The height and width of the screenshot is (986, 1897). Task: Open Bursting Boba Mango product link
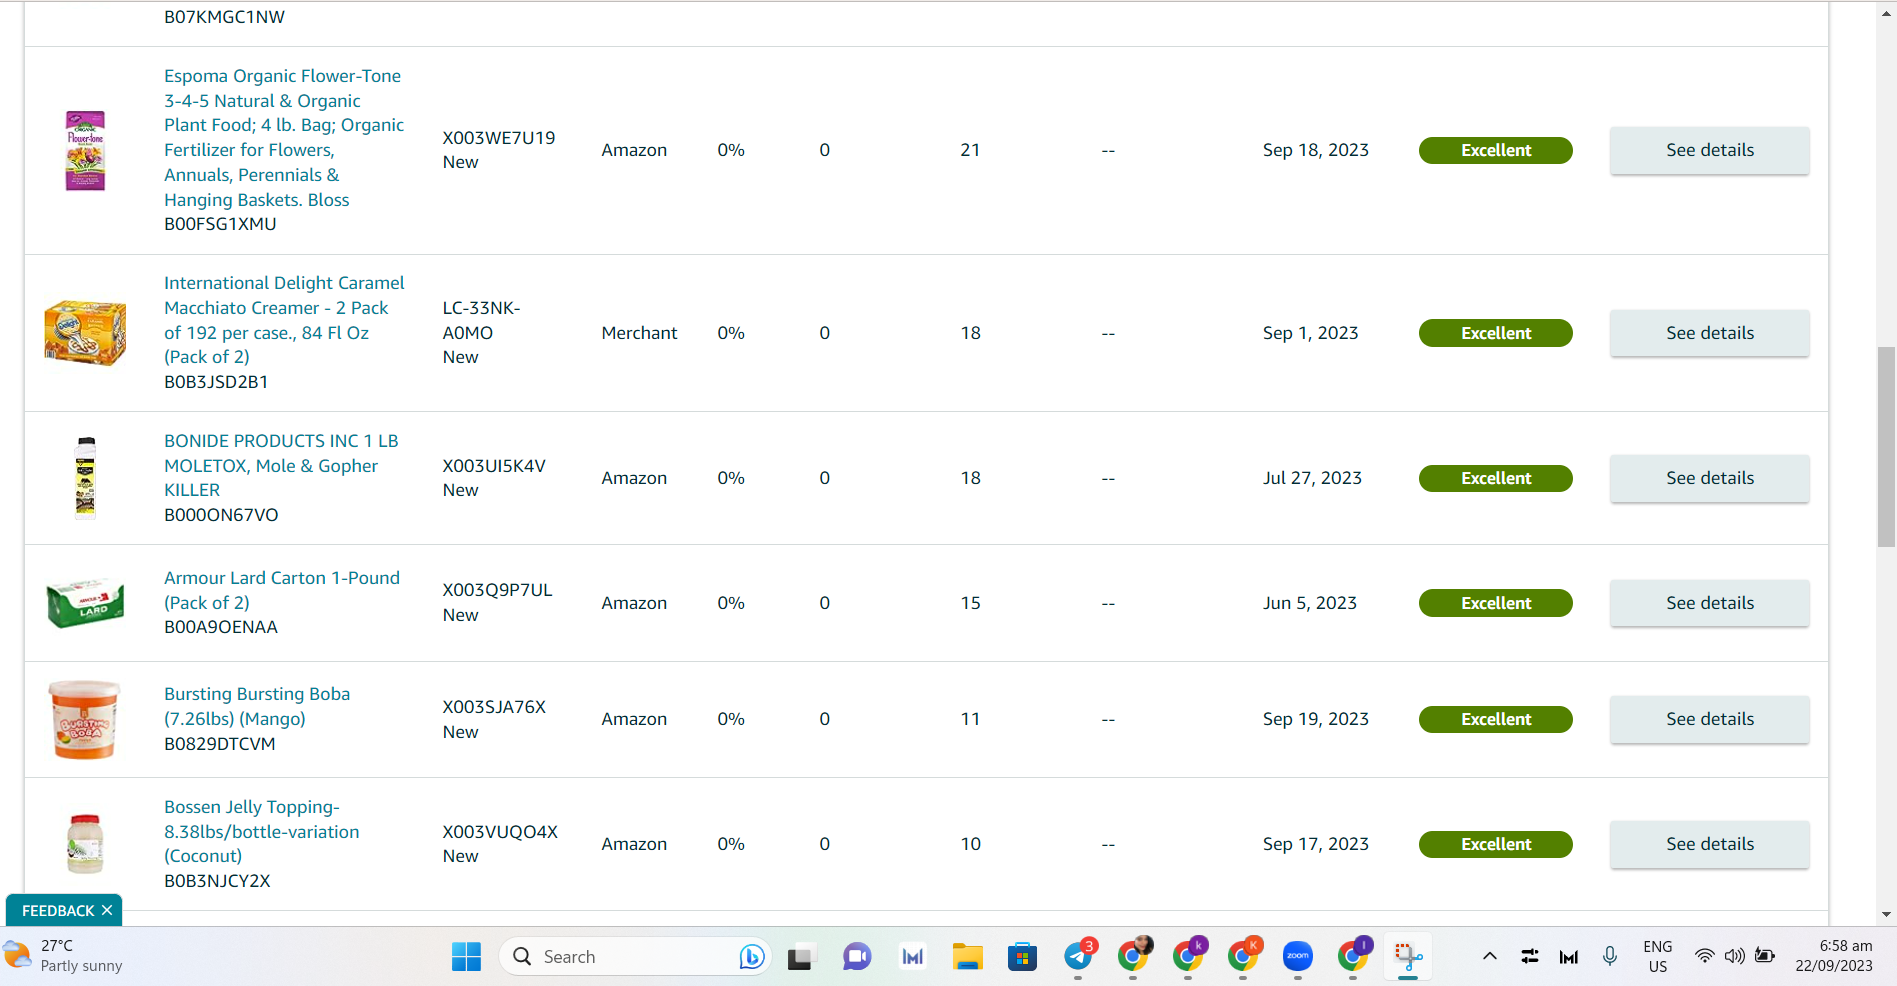tap(257, 706)
